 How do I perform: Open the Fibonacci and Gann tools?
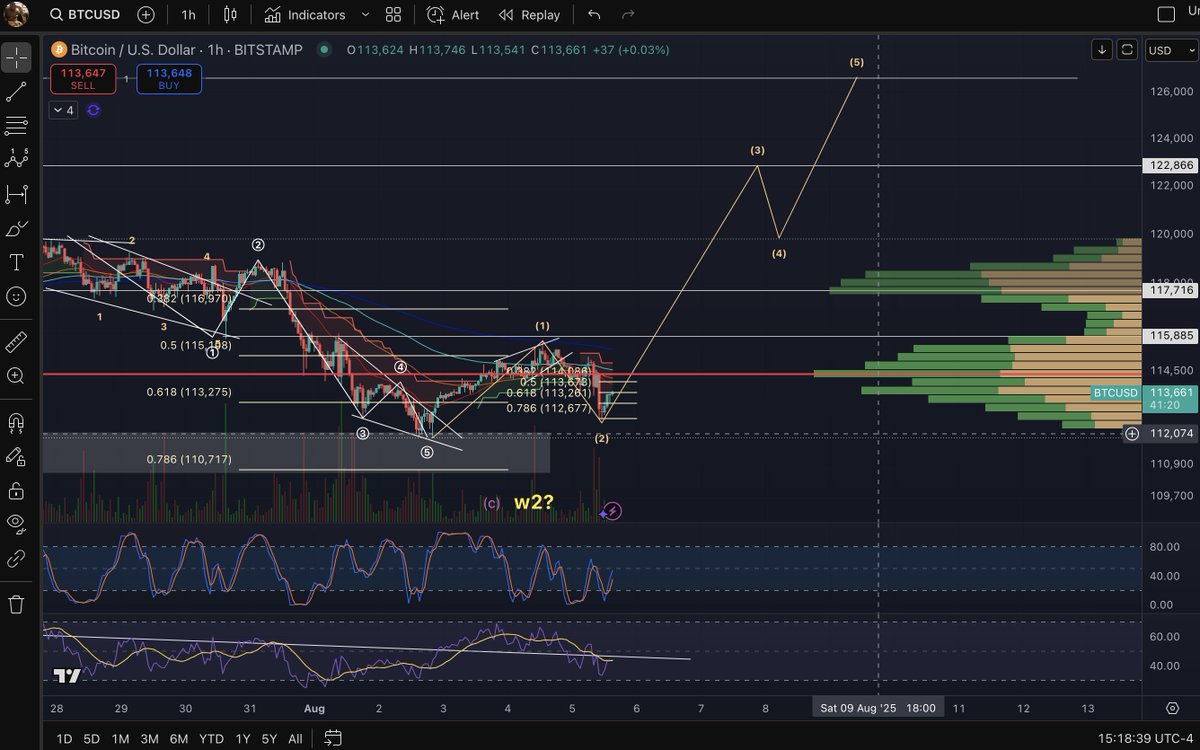16,125
